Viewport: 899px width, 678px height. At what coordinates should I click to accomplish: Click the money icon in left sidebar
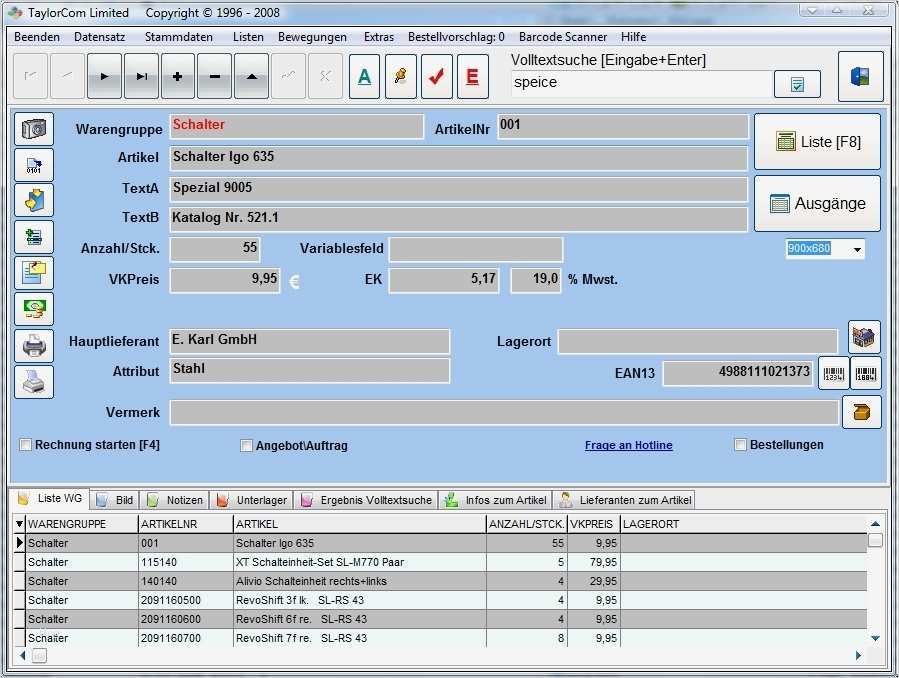(34, 309)
